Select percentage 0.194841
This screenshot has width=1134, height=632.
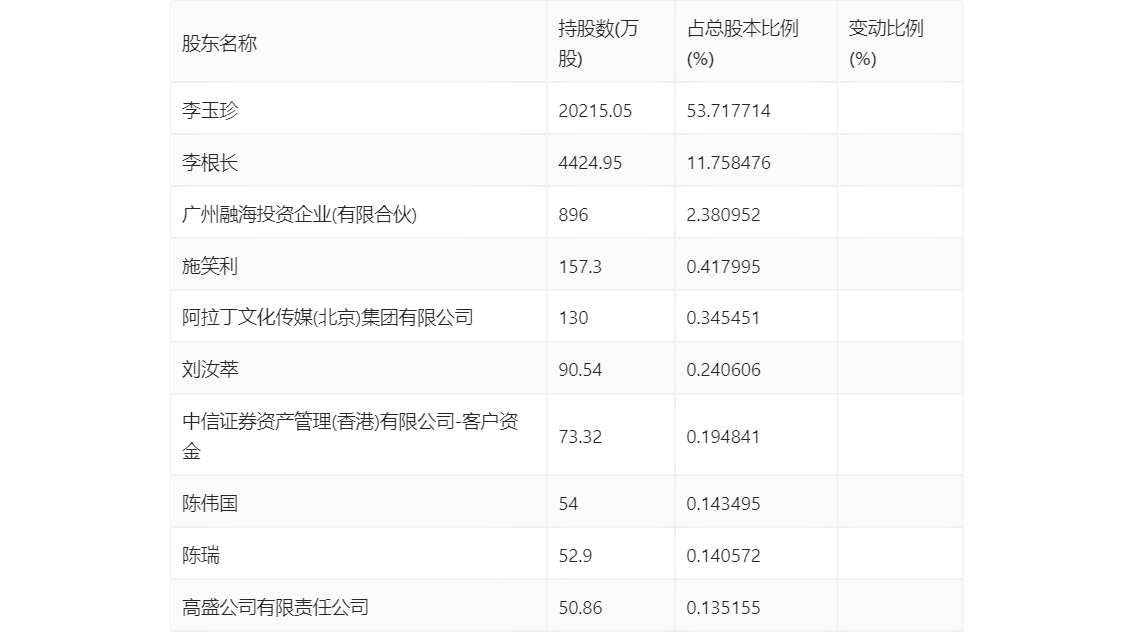(x=723, y=437)
